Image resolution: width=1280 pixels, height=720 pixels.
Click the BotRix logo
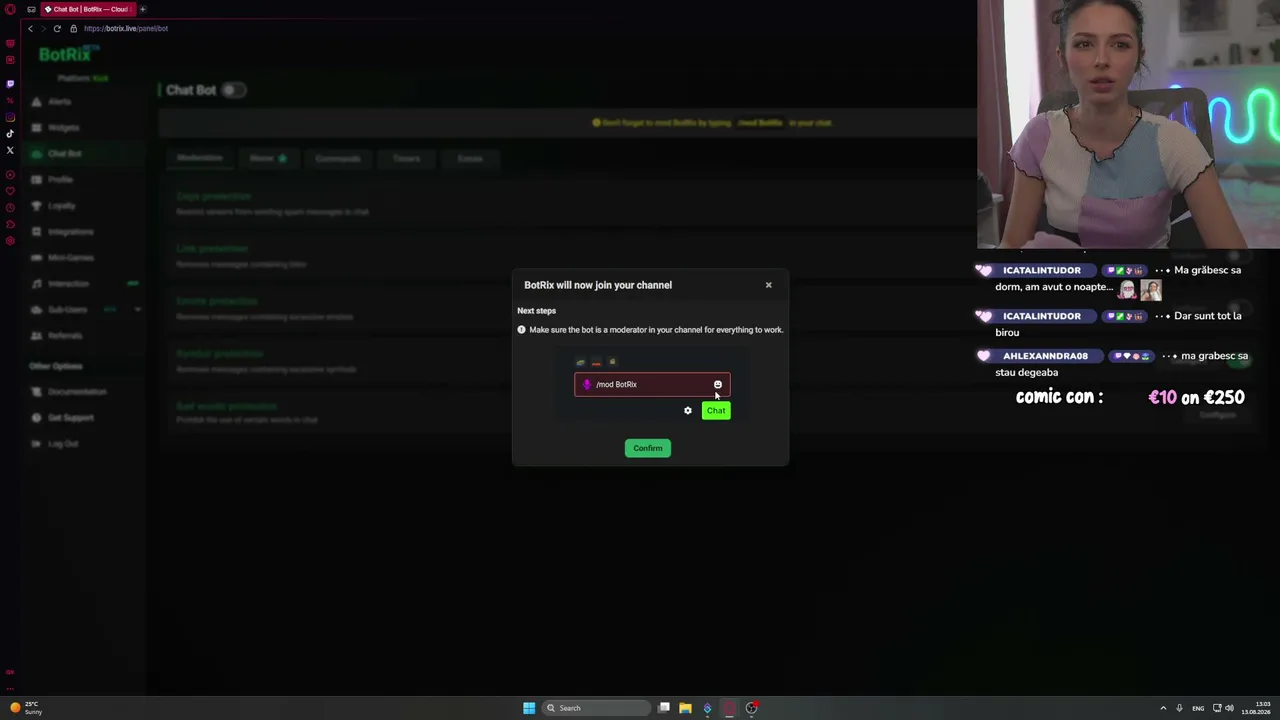[65, 55]
